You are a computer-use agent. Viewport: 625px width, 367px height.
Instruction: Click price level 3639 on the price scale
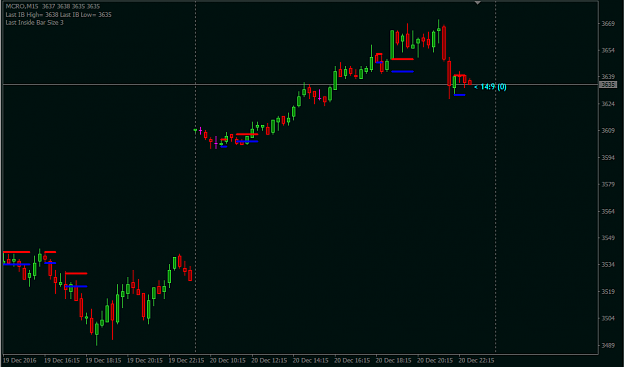[608, 77]
